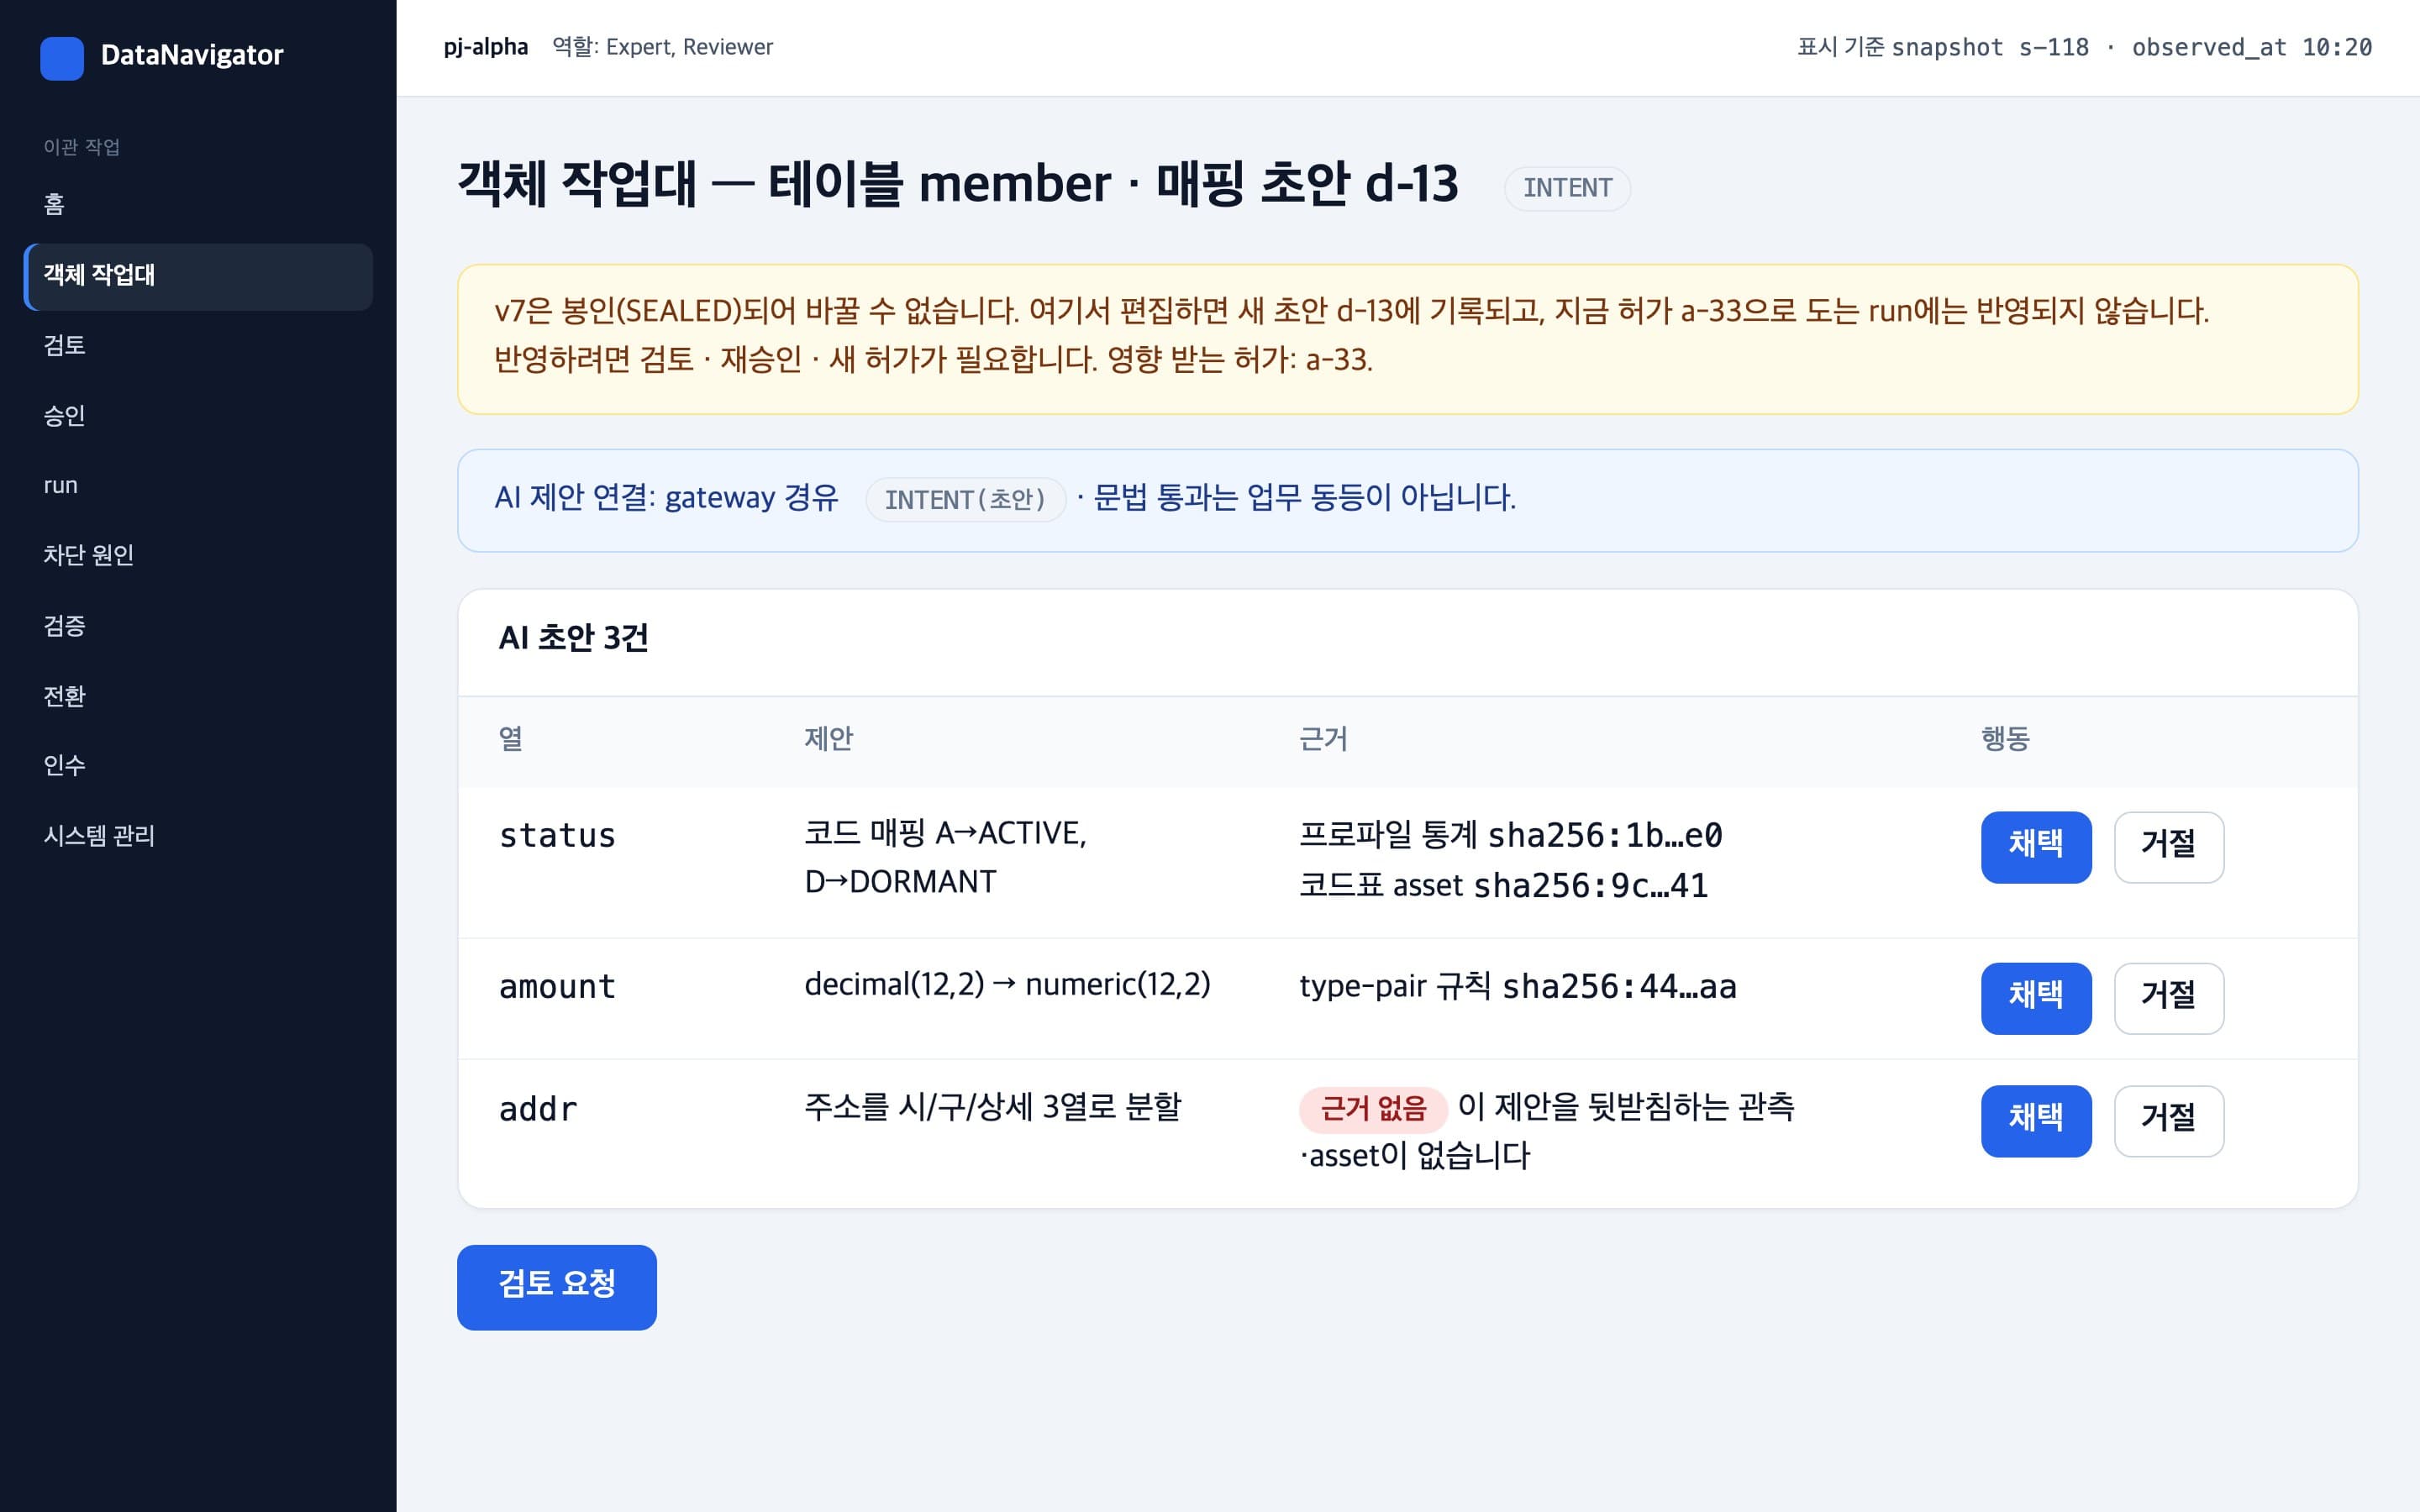This screenshot has width=2420, height=1512.
Task: Click the status column cell
Action: pos(557,836)
